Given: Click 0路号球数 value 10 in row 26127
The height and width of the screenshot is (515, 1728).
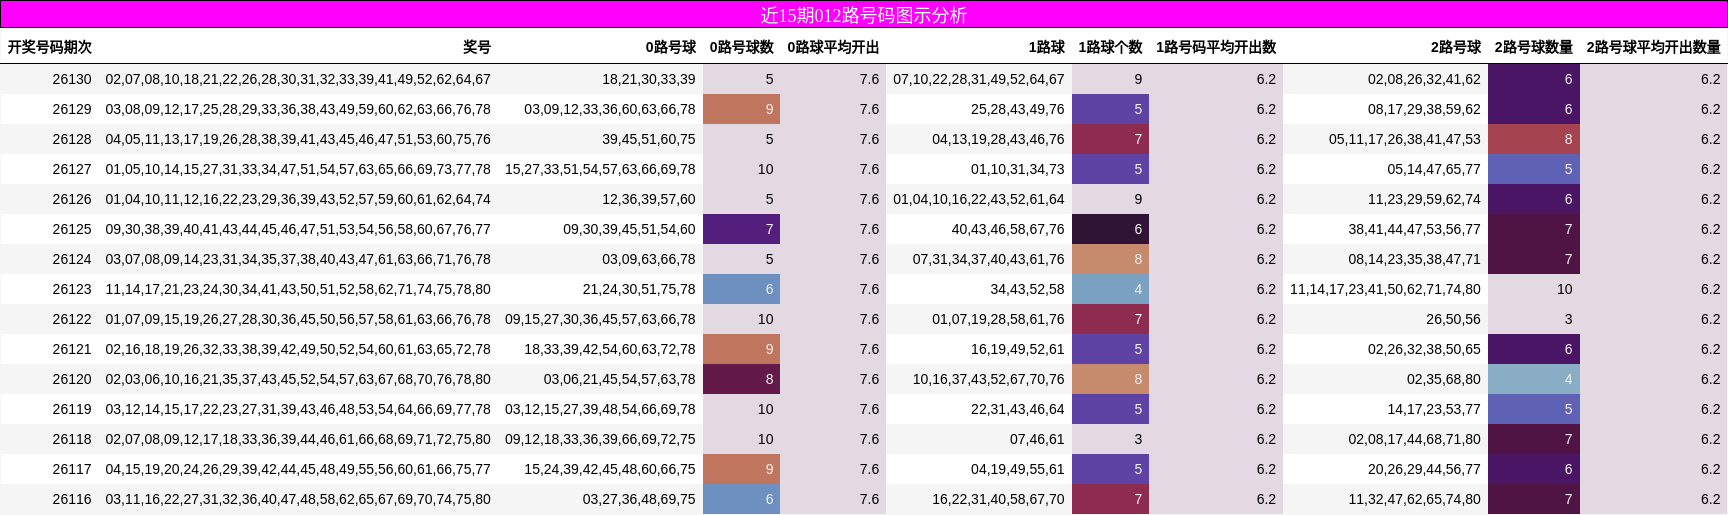Looking at the screenshot, I should pyautogui.click(x=765, y=169).
